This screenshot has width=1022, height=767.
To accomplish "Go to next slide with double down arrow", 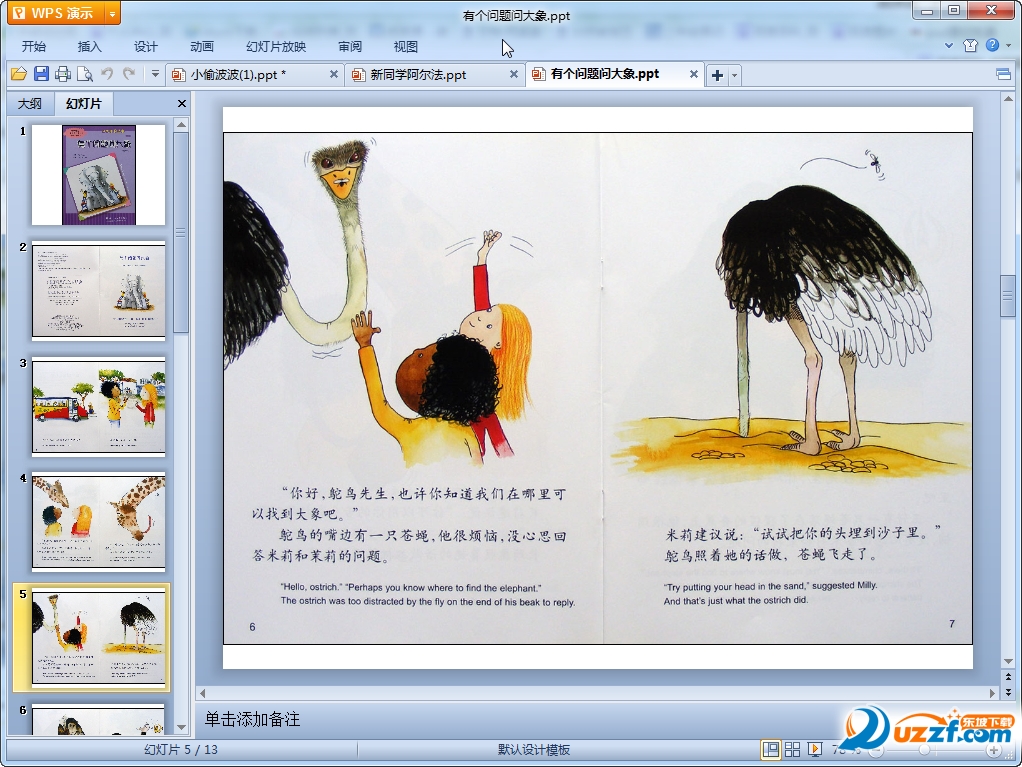I will (1008, 692).
